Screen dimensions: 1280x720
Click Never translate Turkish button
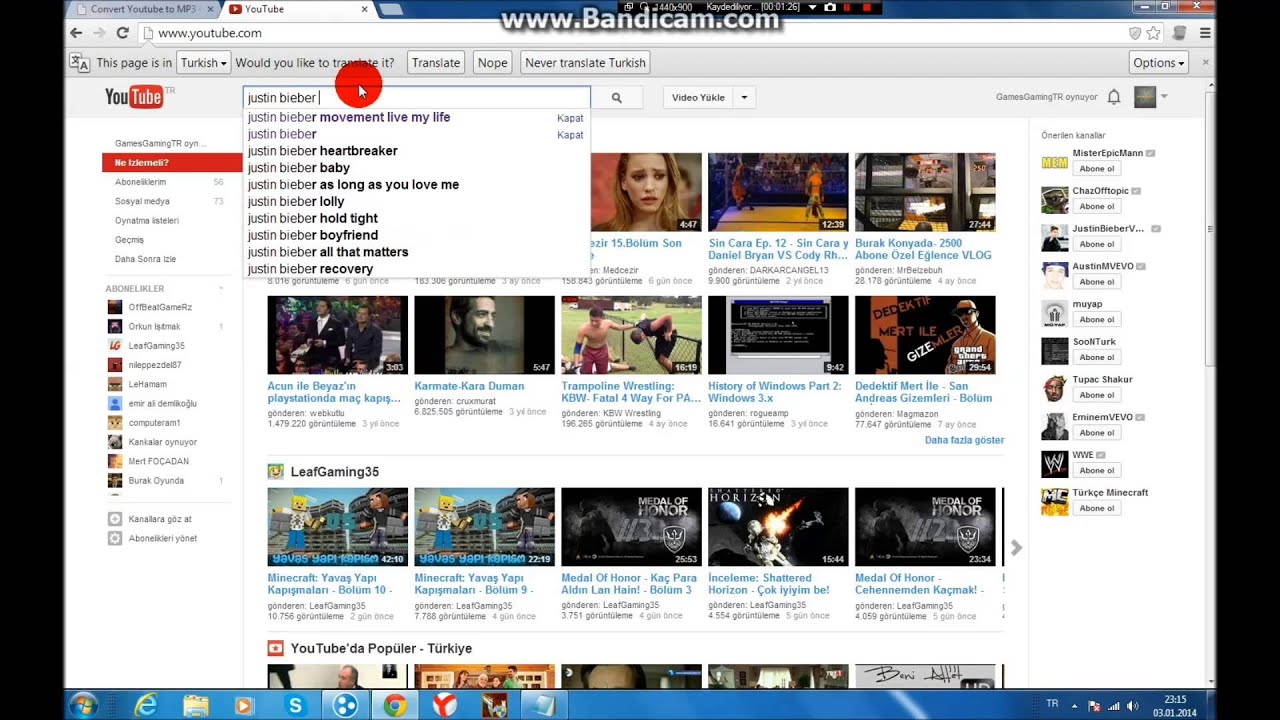pos(586,62)
